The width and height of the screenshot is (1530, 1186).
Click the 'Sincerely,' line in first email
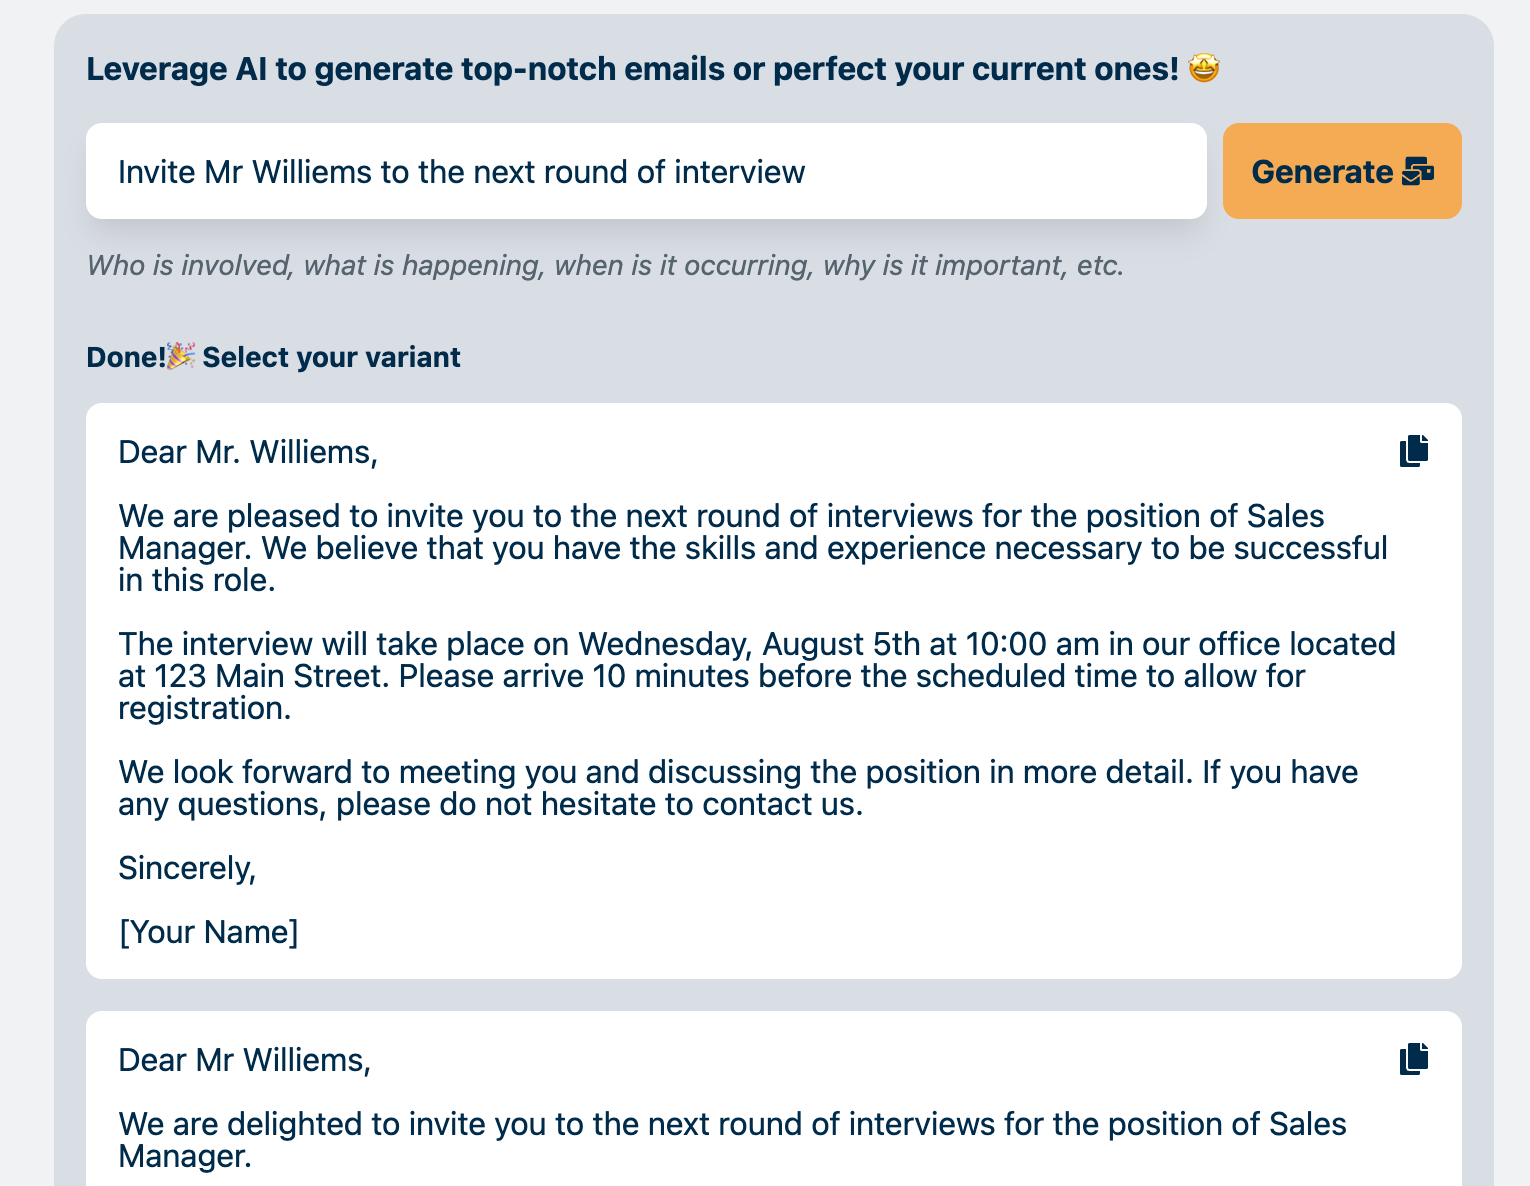tap(187, 868)
